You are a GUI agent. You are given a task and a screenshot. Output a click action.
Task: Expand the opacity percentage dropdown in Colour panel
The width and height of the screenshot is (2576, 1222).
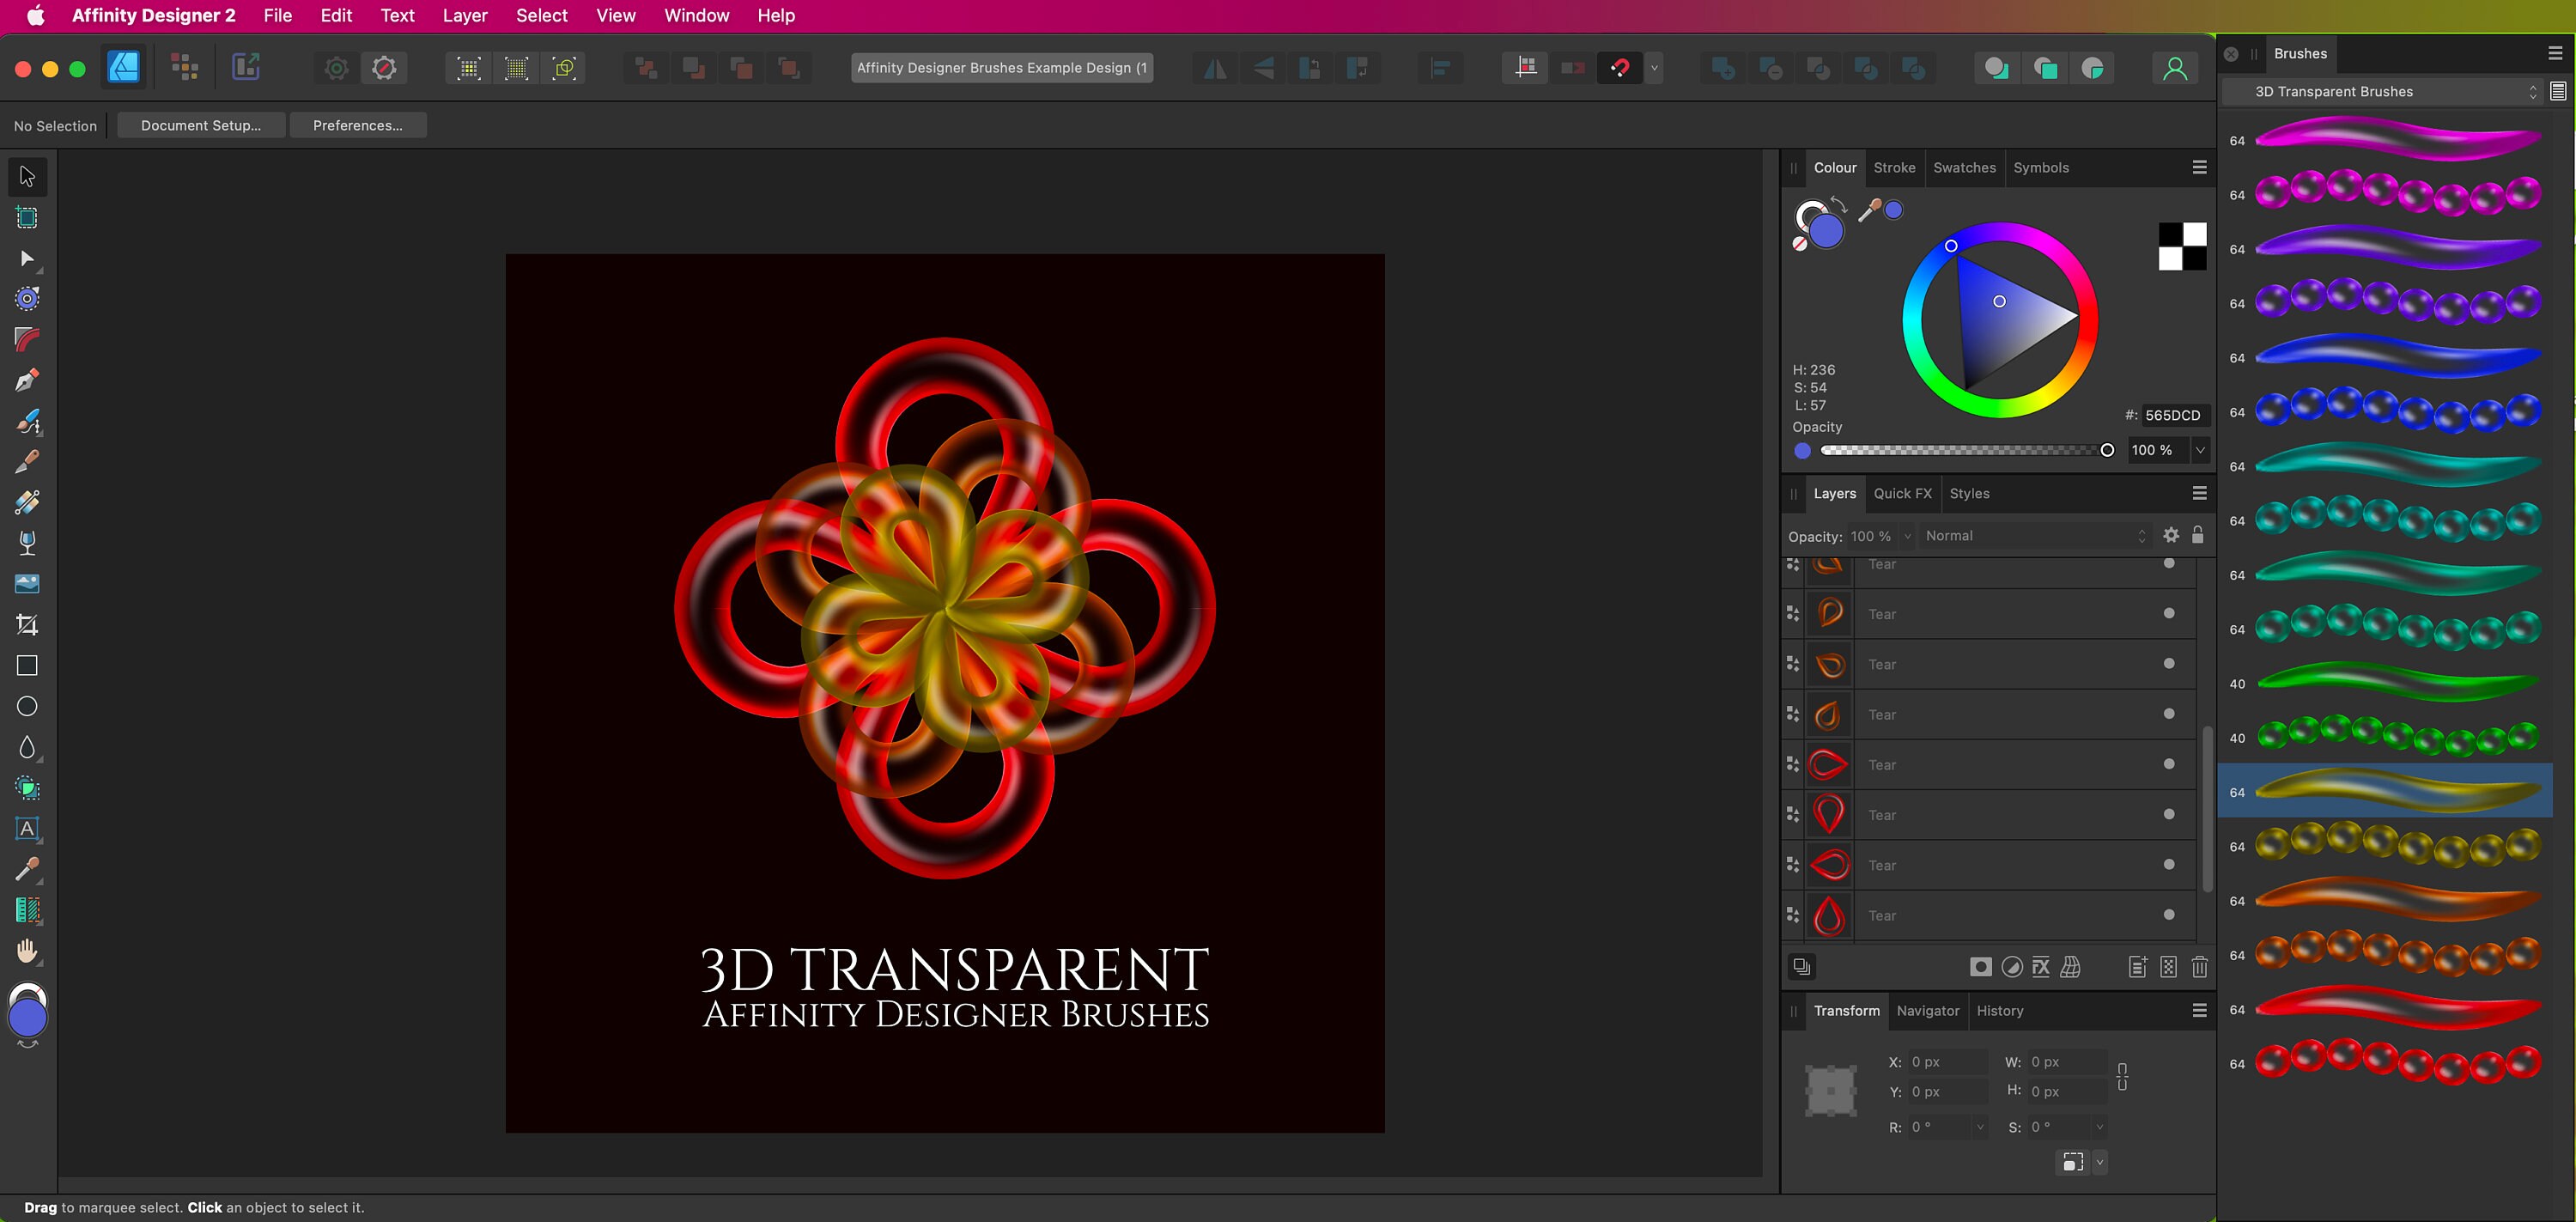[x=2200, y=450]
